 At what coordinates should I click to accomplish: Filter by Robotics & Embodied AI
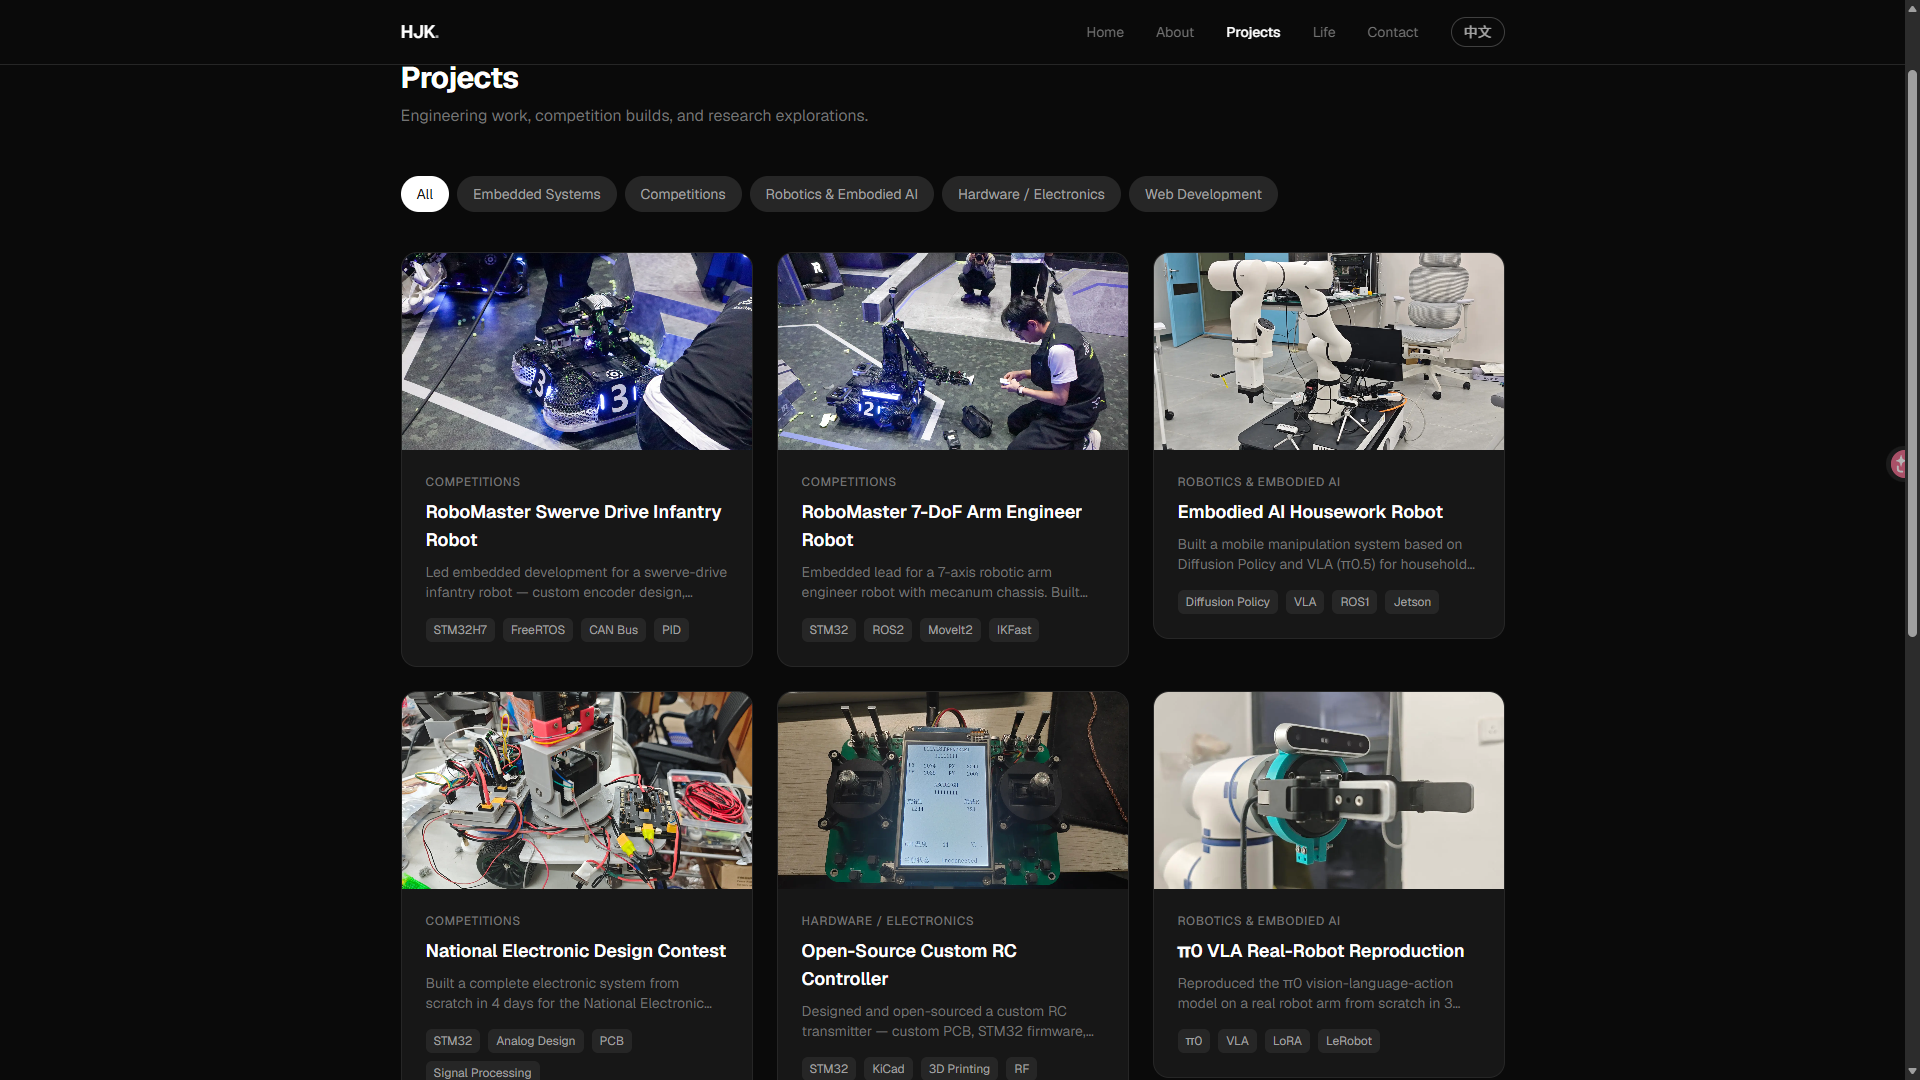point(841,194)
